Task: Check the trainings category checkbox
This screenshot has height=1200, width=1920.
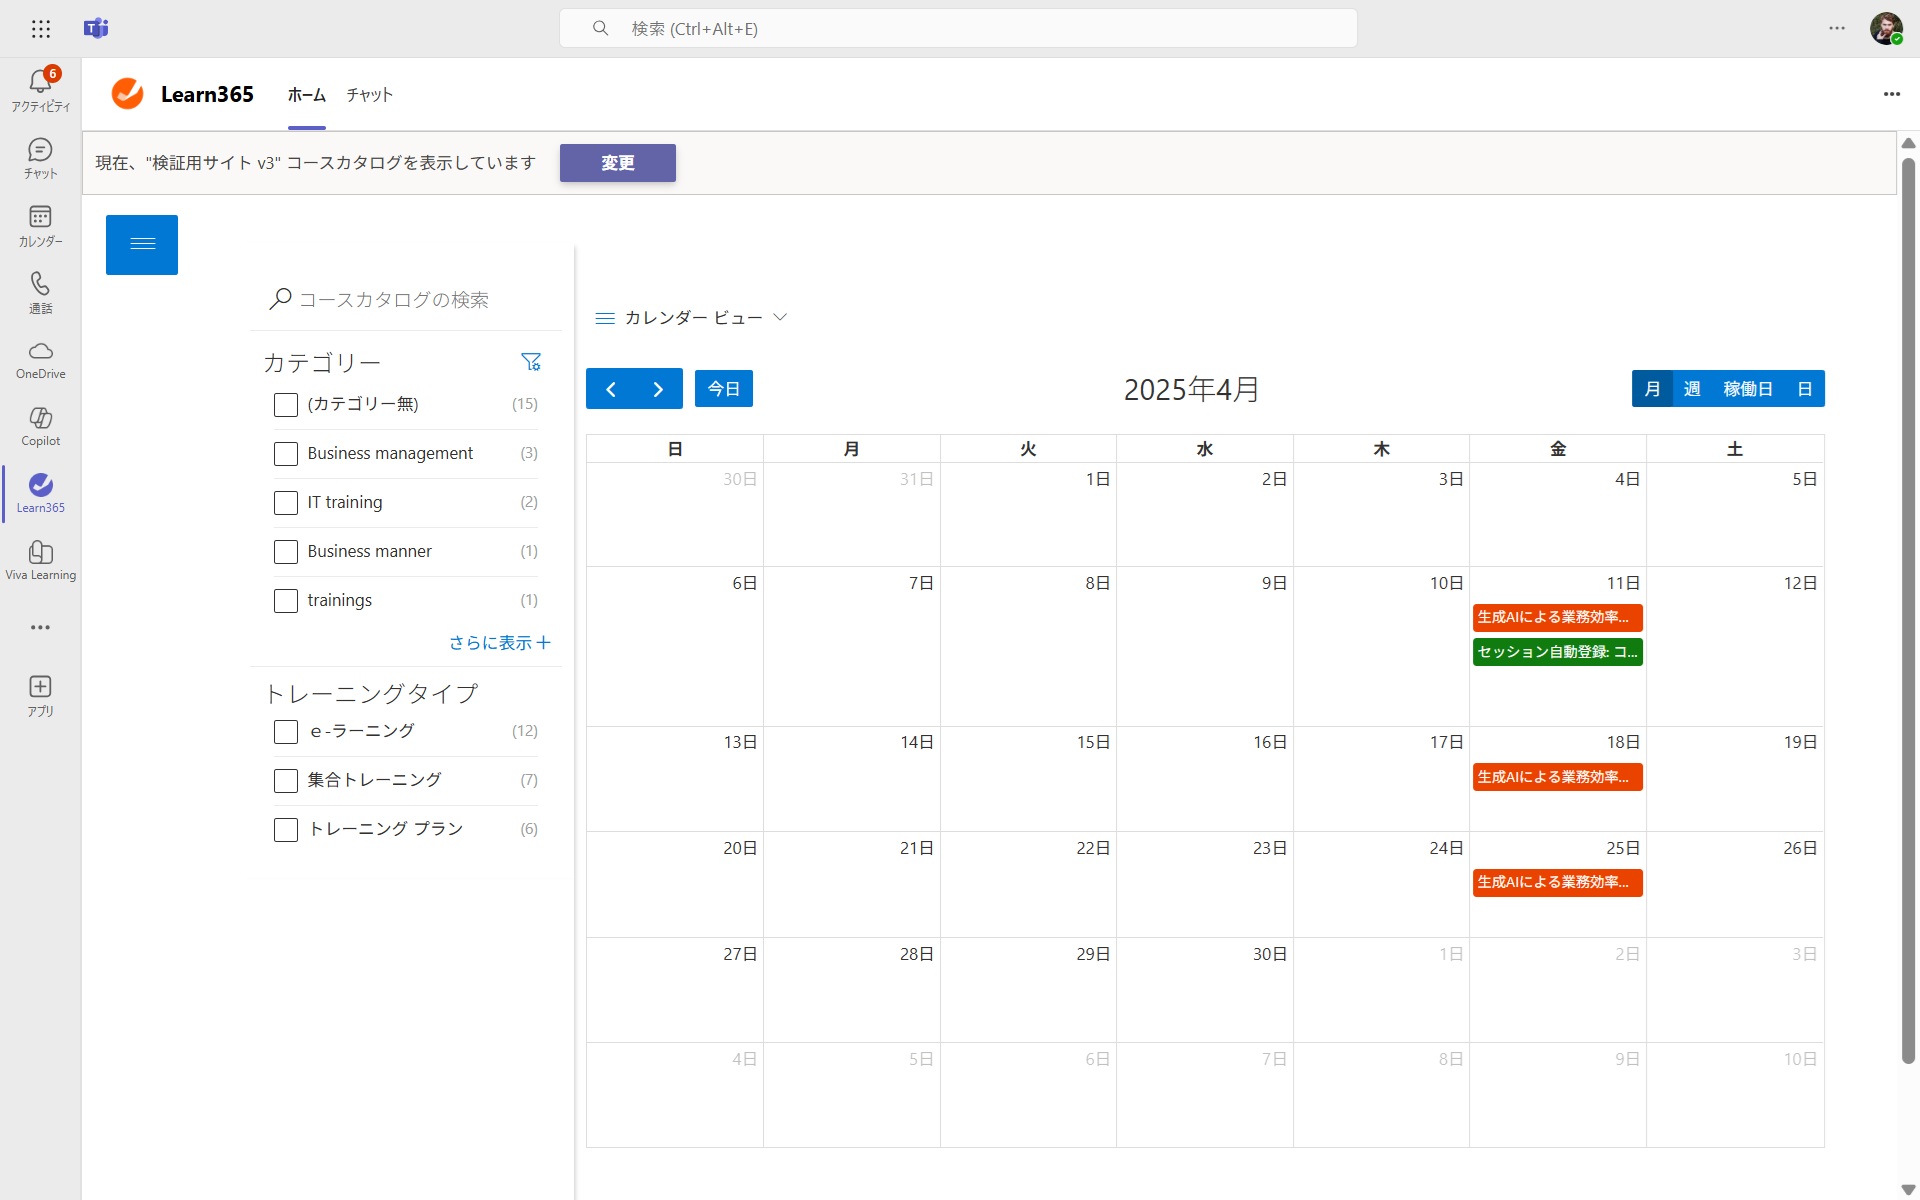Action: 286,600
